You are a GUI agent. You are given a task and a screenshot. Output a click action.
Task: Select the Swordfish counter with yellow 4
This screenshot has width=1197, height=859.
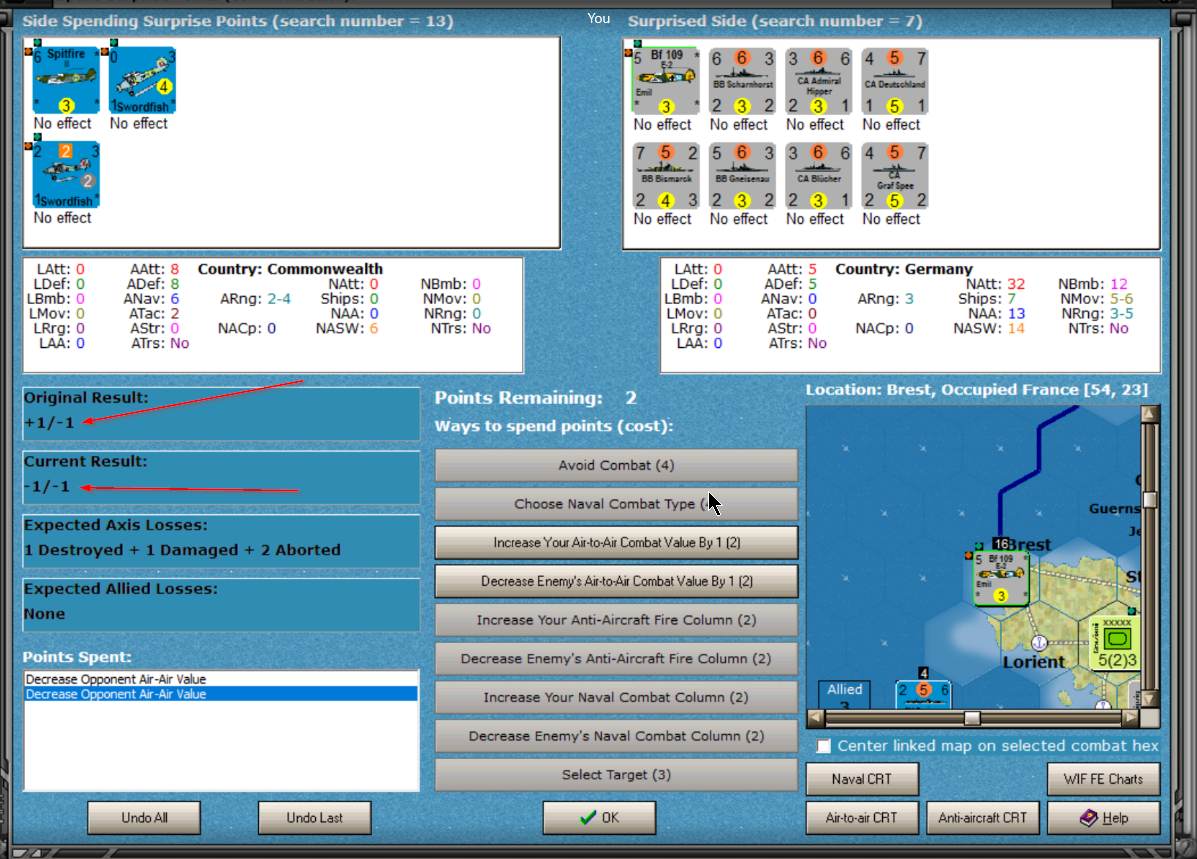142,80
